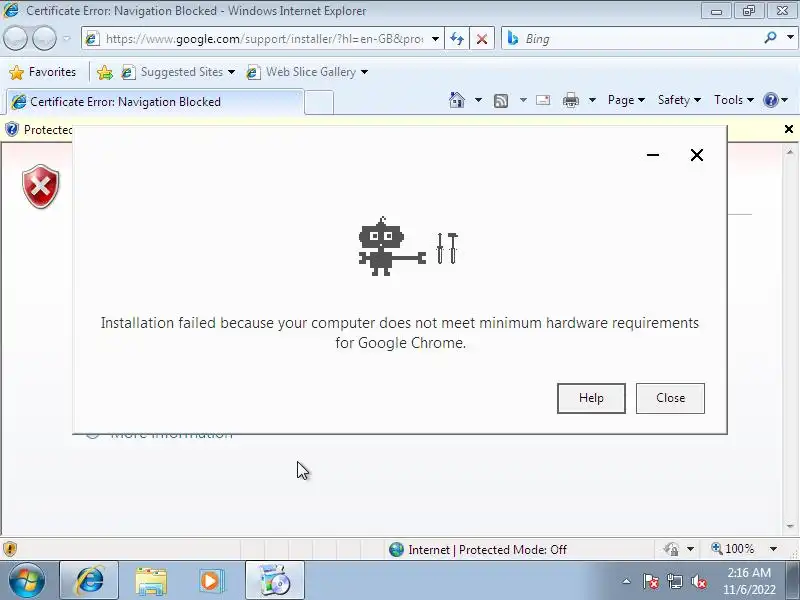This screenshot has width=800, height=600.
Task: Open address bar URL history dropdown
Action: [435, 39]
